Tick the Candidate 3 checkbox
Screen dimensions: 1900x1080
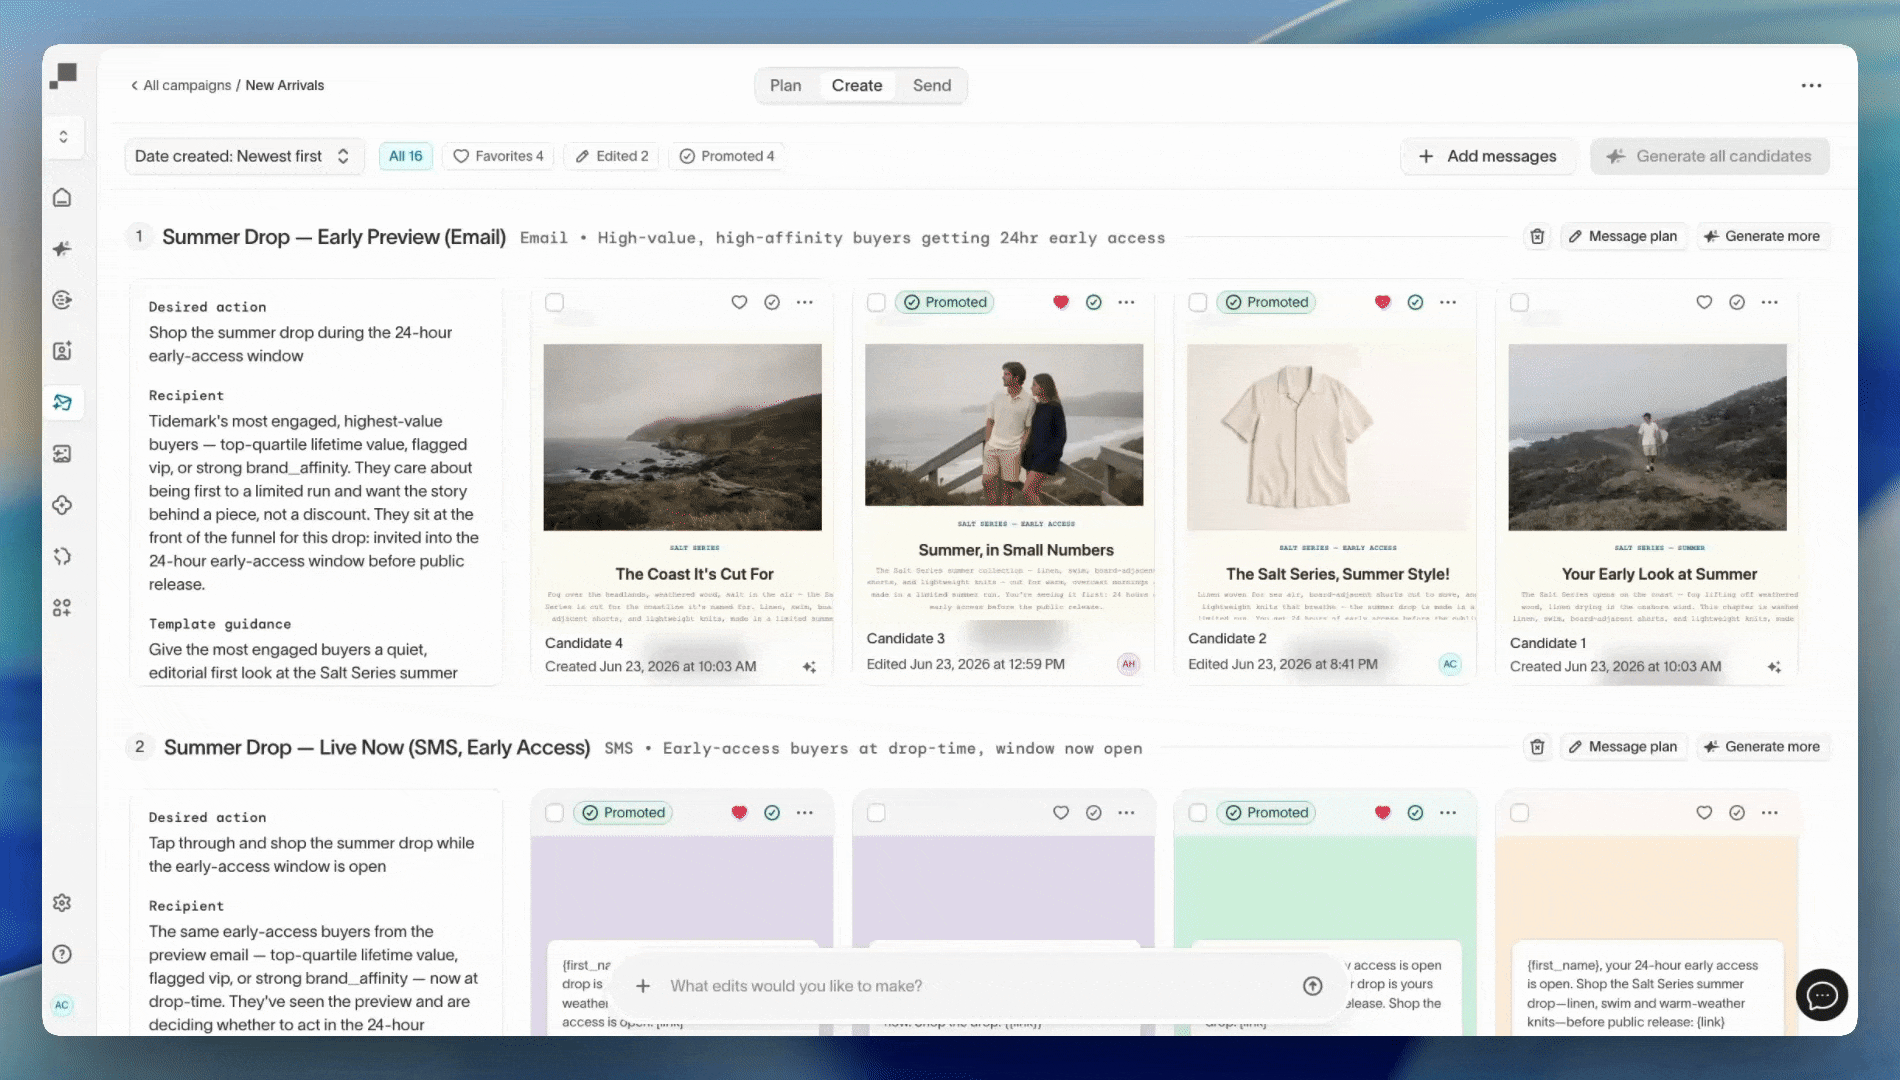876,302
